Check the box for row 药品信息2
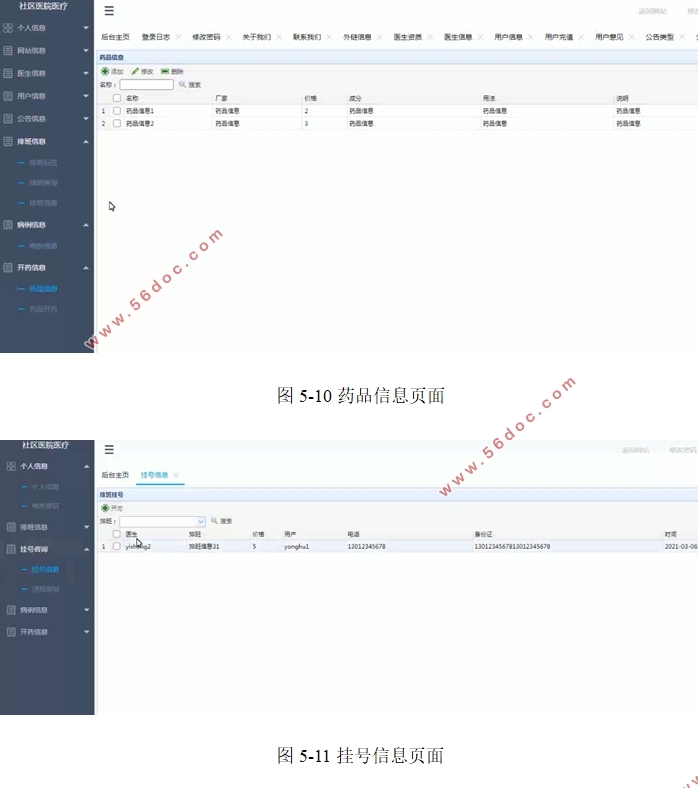Viewport: 698px width, 788px height. pyautogui.click(x=117, y=123)
